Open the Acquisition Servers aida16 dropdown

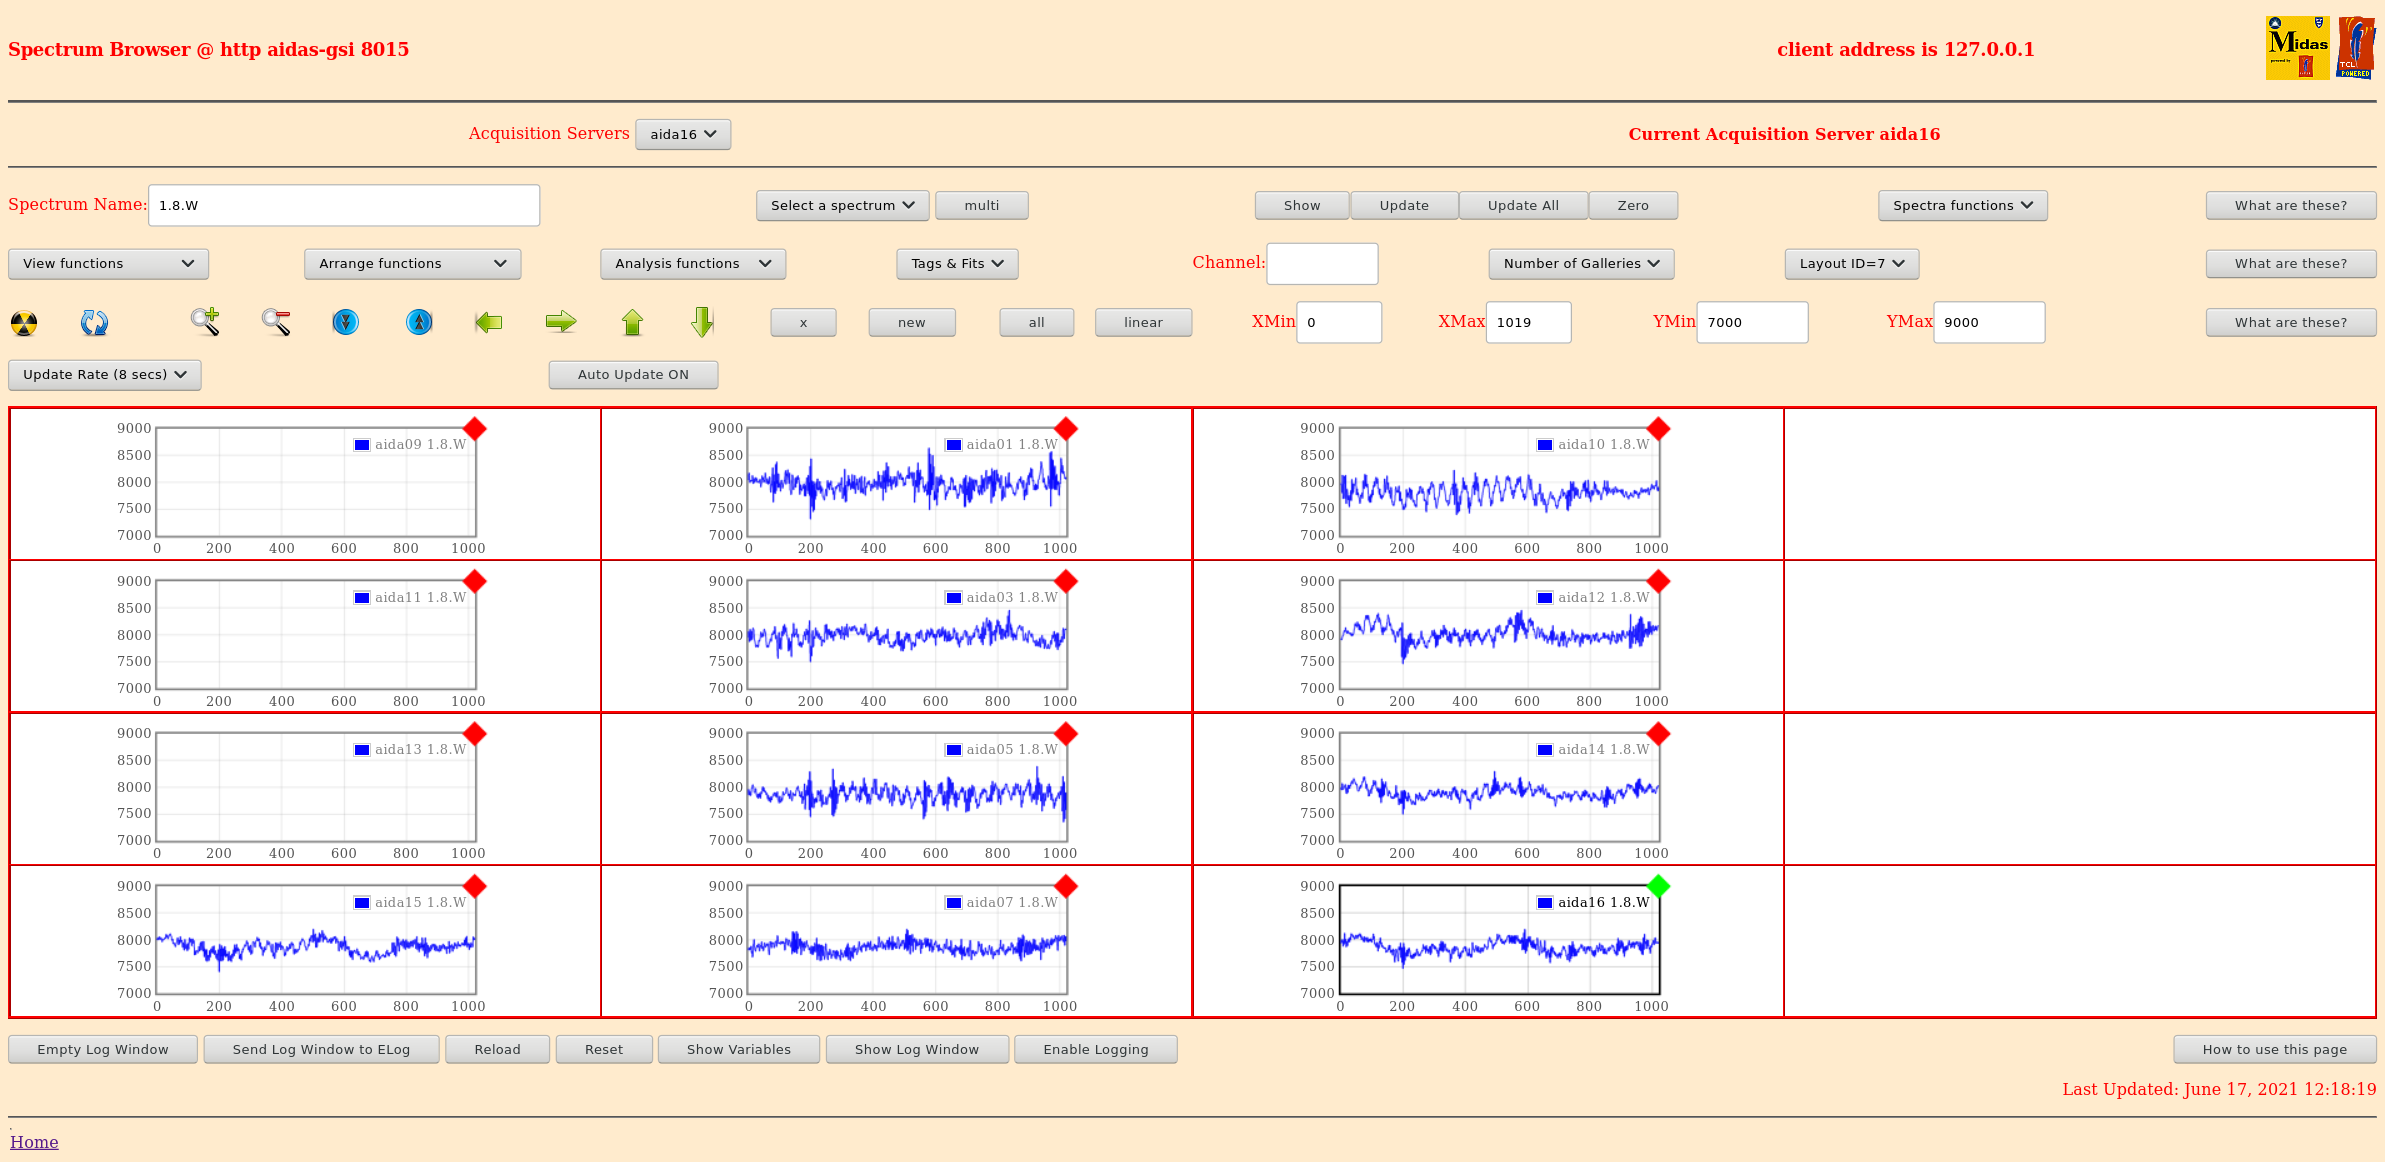pyautogui.click(x=683, y=134)
